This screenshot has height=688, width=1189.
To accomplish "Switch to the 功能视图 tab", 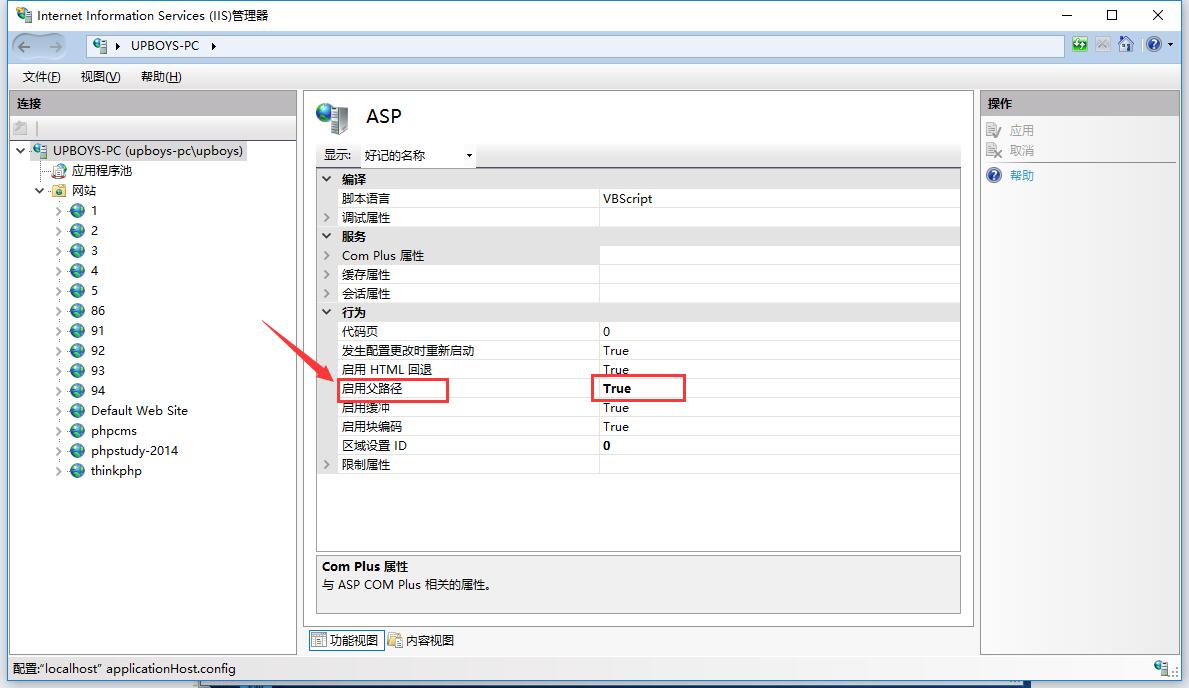I will 346,640.
